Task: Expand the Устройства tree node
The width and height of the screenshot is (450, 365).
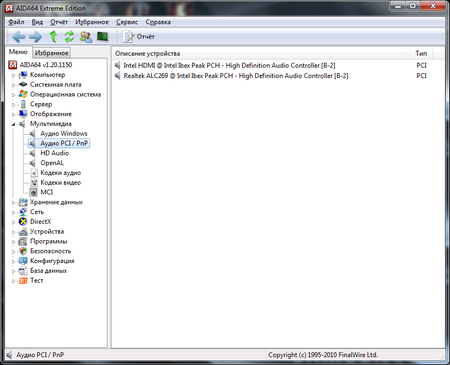Action: tap(14, 232)
